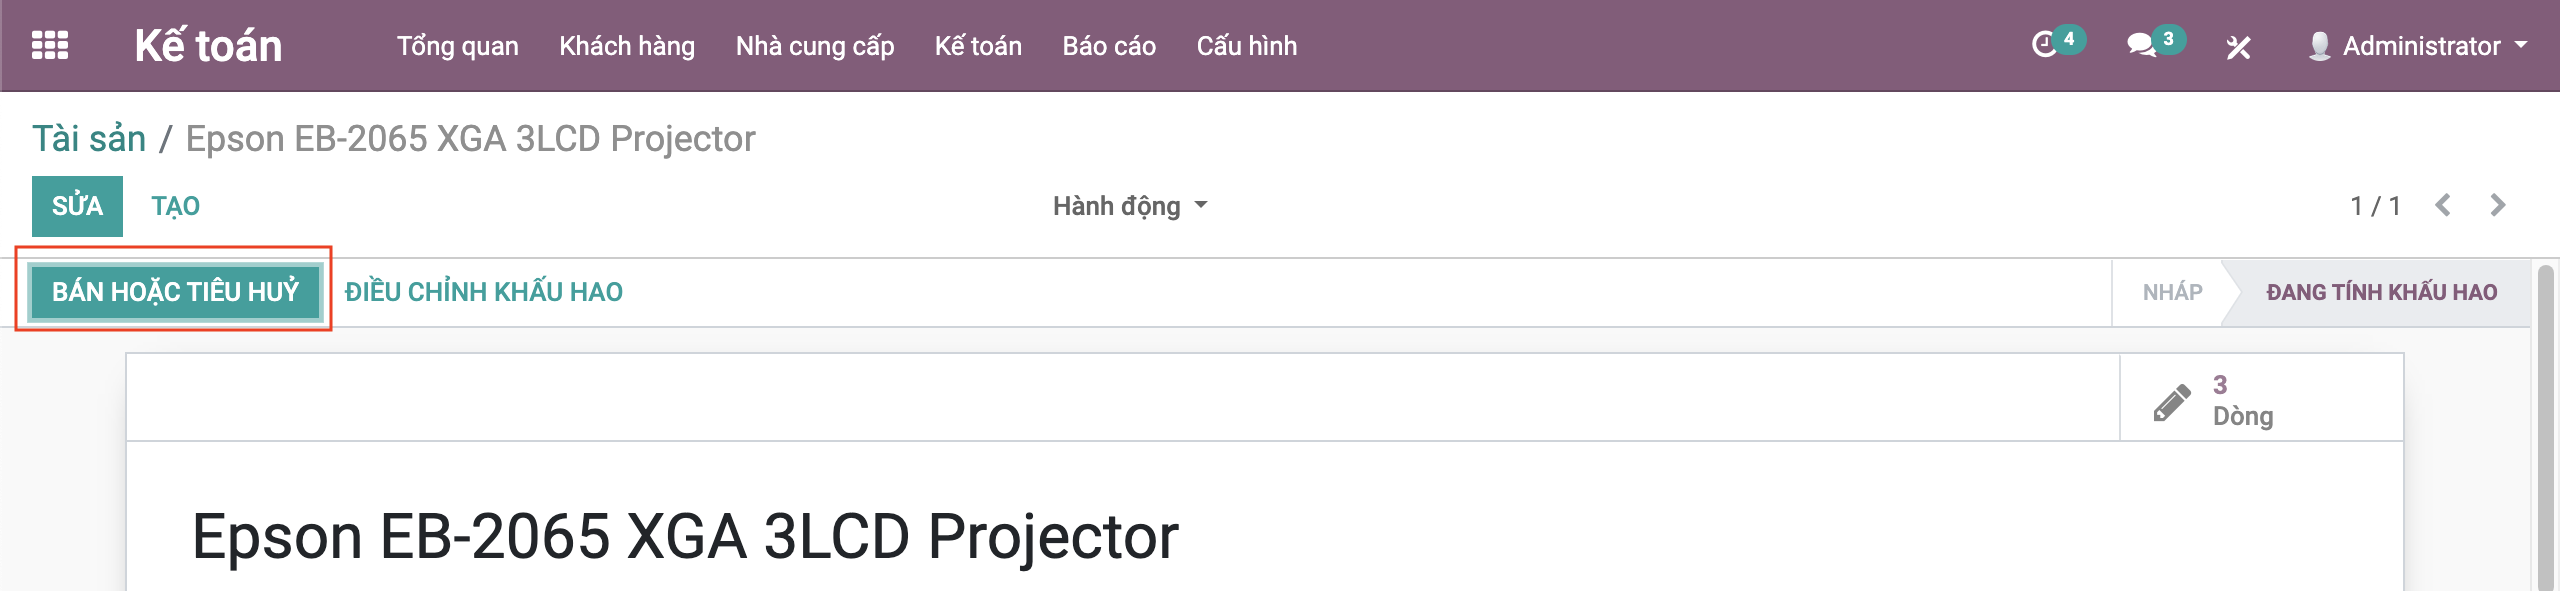Open the apps grid menu icon

point(50,46)
